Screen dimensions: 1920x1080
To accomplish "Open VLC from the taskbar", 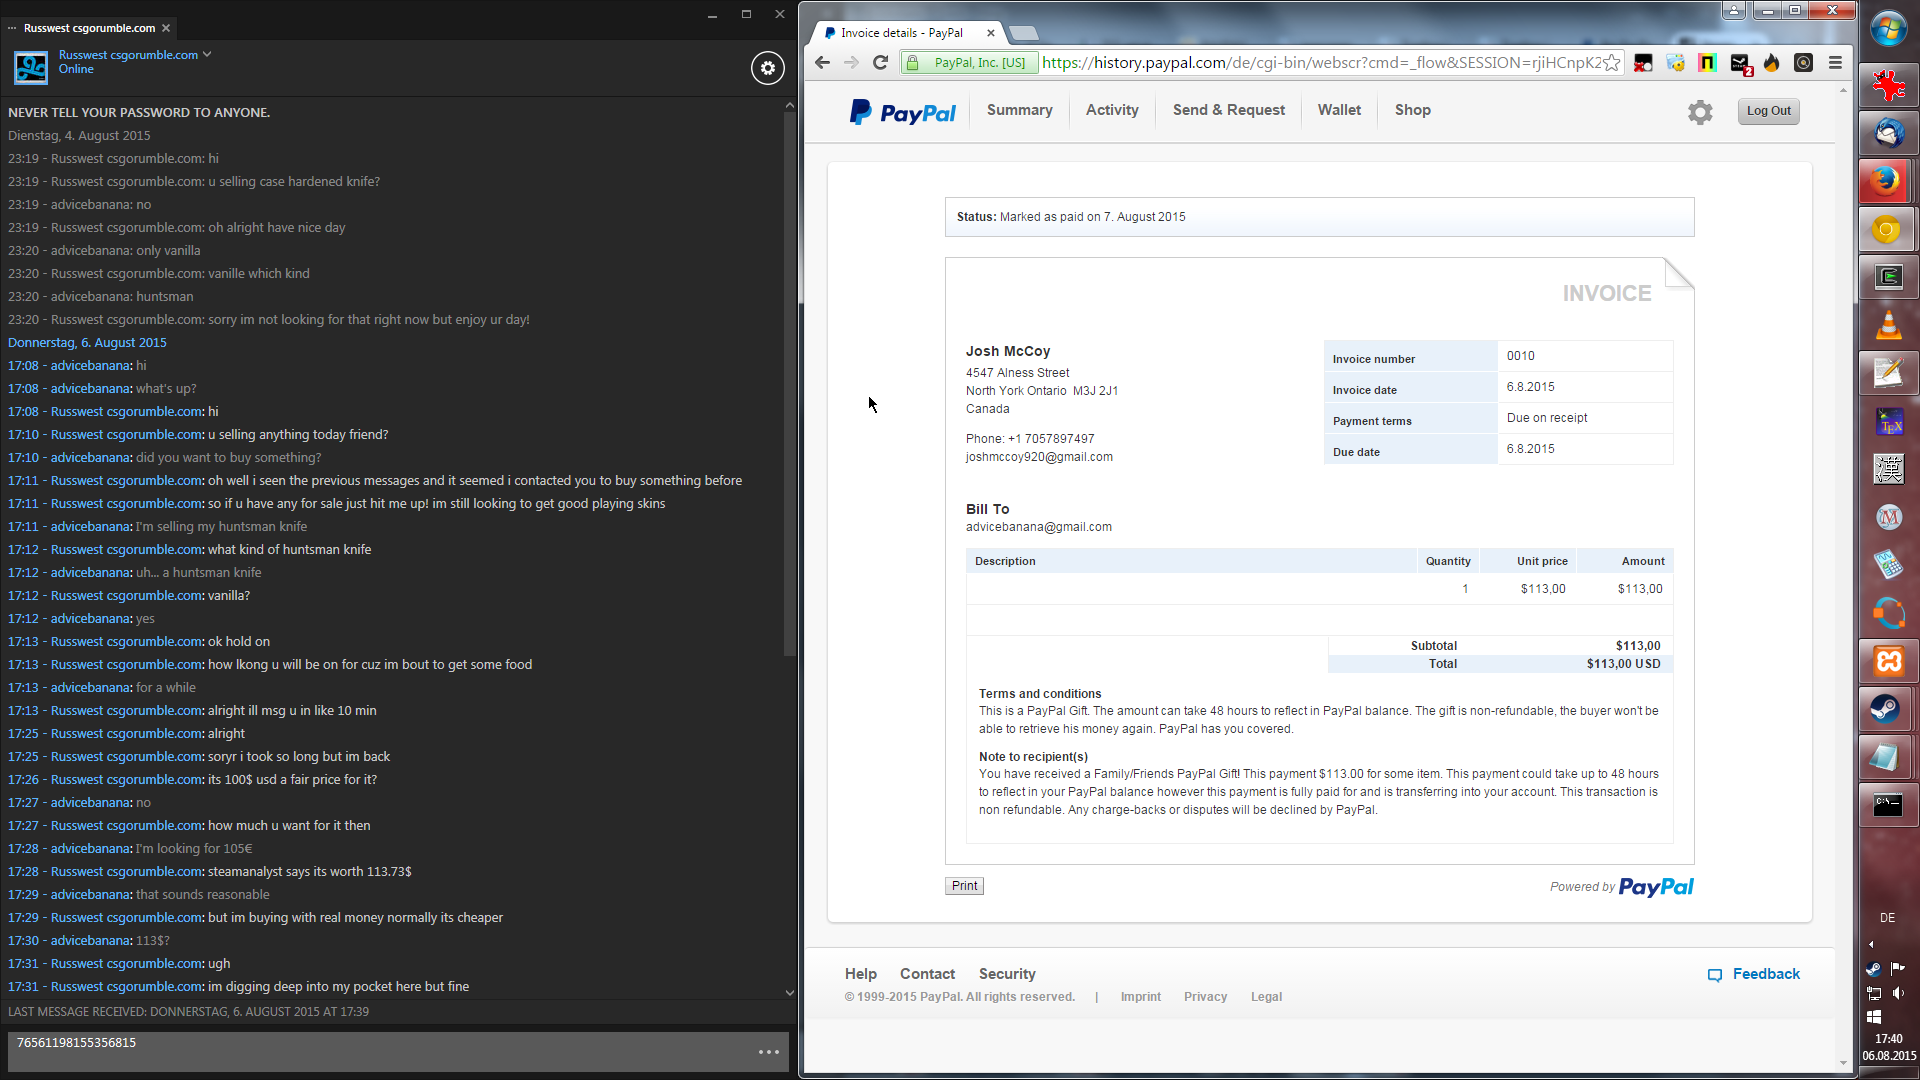I will click(x=1888, y=326).
